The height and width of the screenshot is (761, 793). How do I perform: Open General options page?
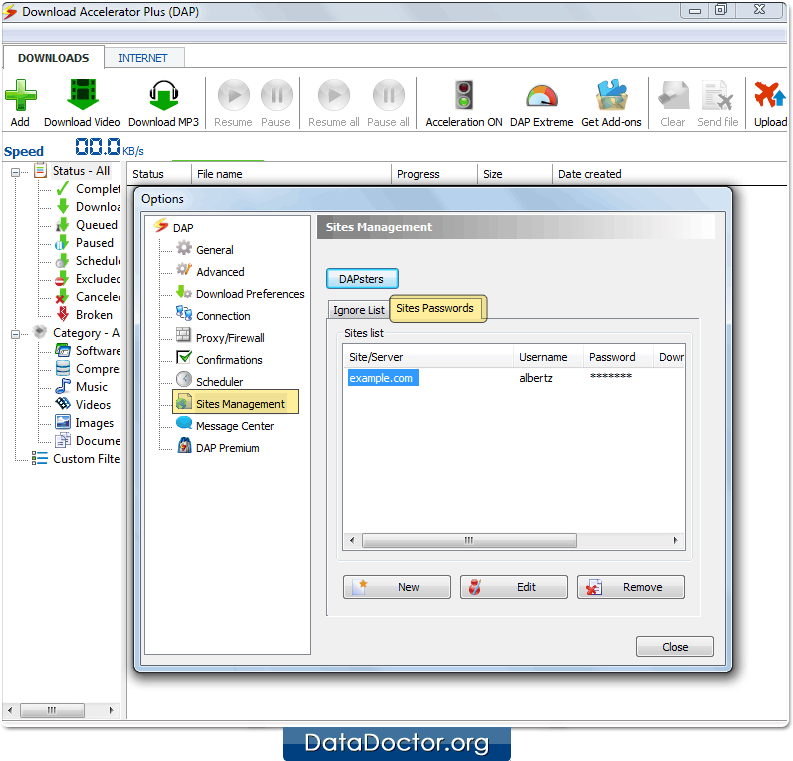[205, 250]
